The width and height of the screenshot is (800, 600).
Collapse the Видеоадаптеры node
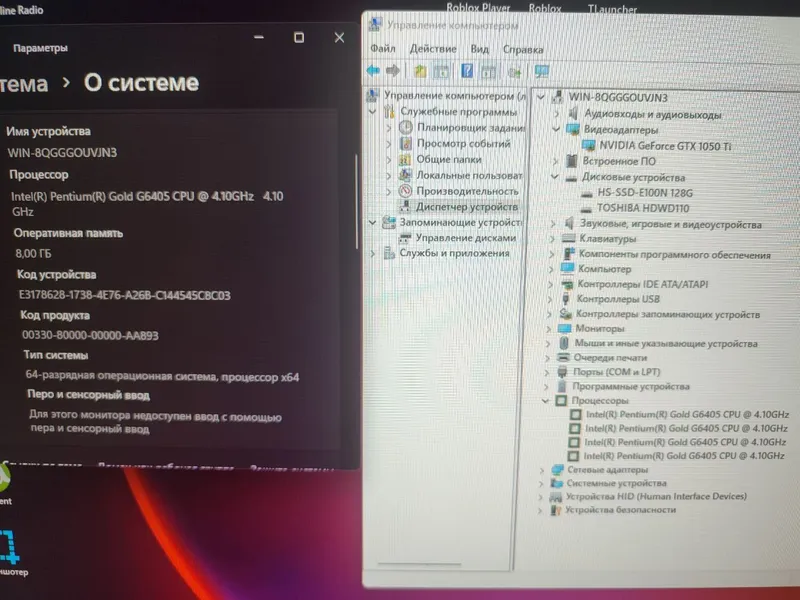point(556,129)
